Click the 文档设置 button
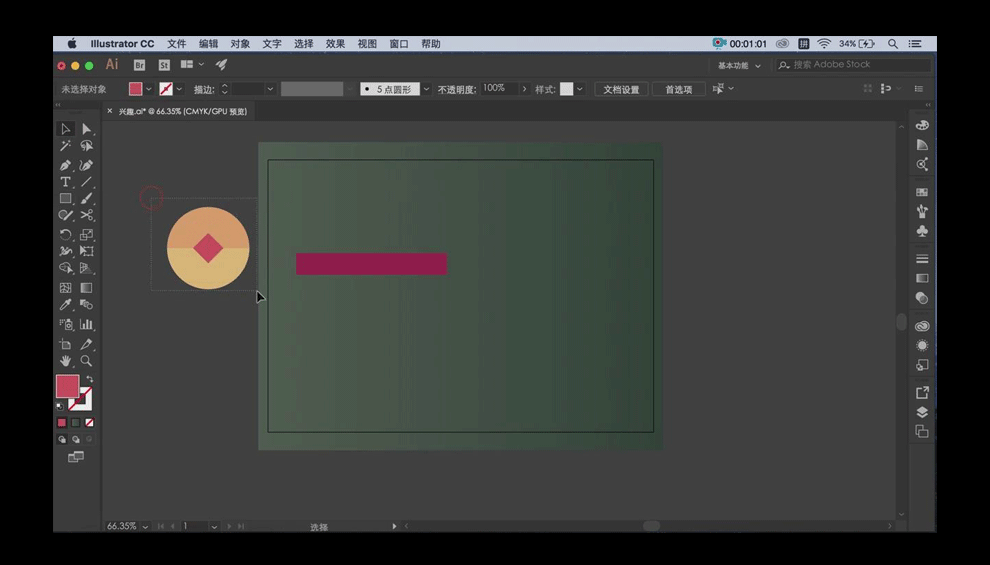Image resolution: width=990 pixels, height=565 pixels. coord(621,90)
